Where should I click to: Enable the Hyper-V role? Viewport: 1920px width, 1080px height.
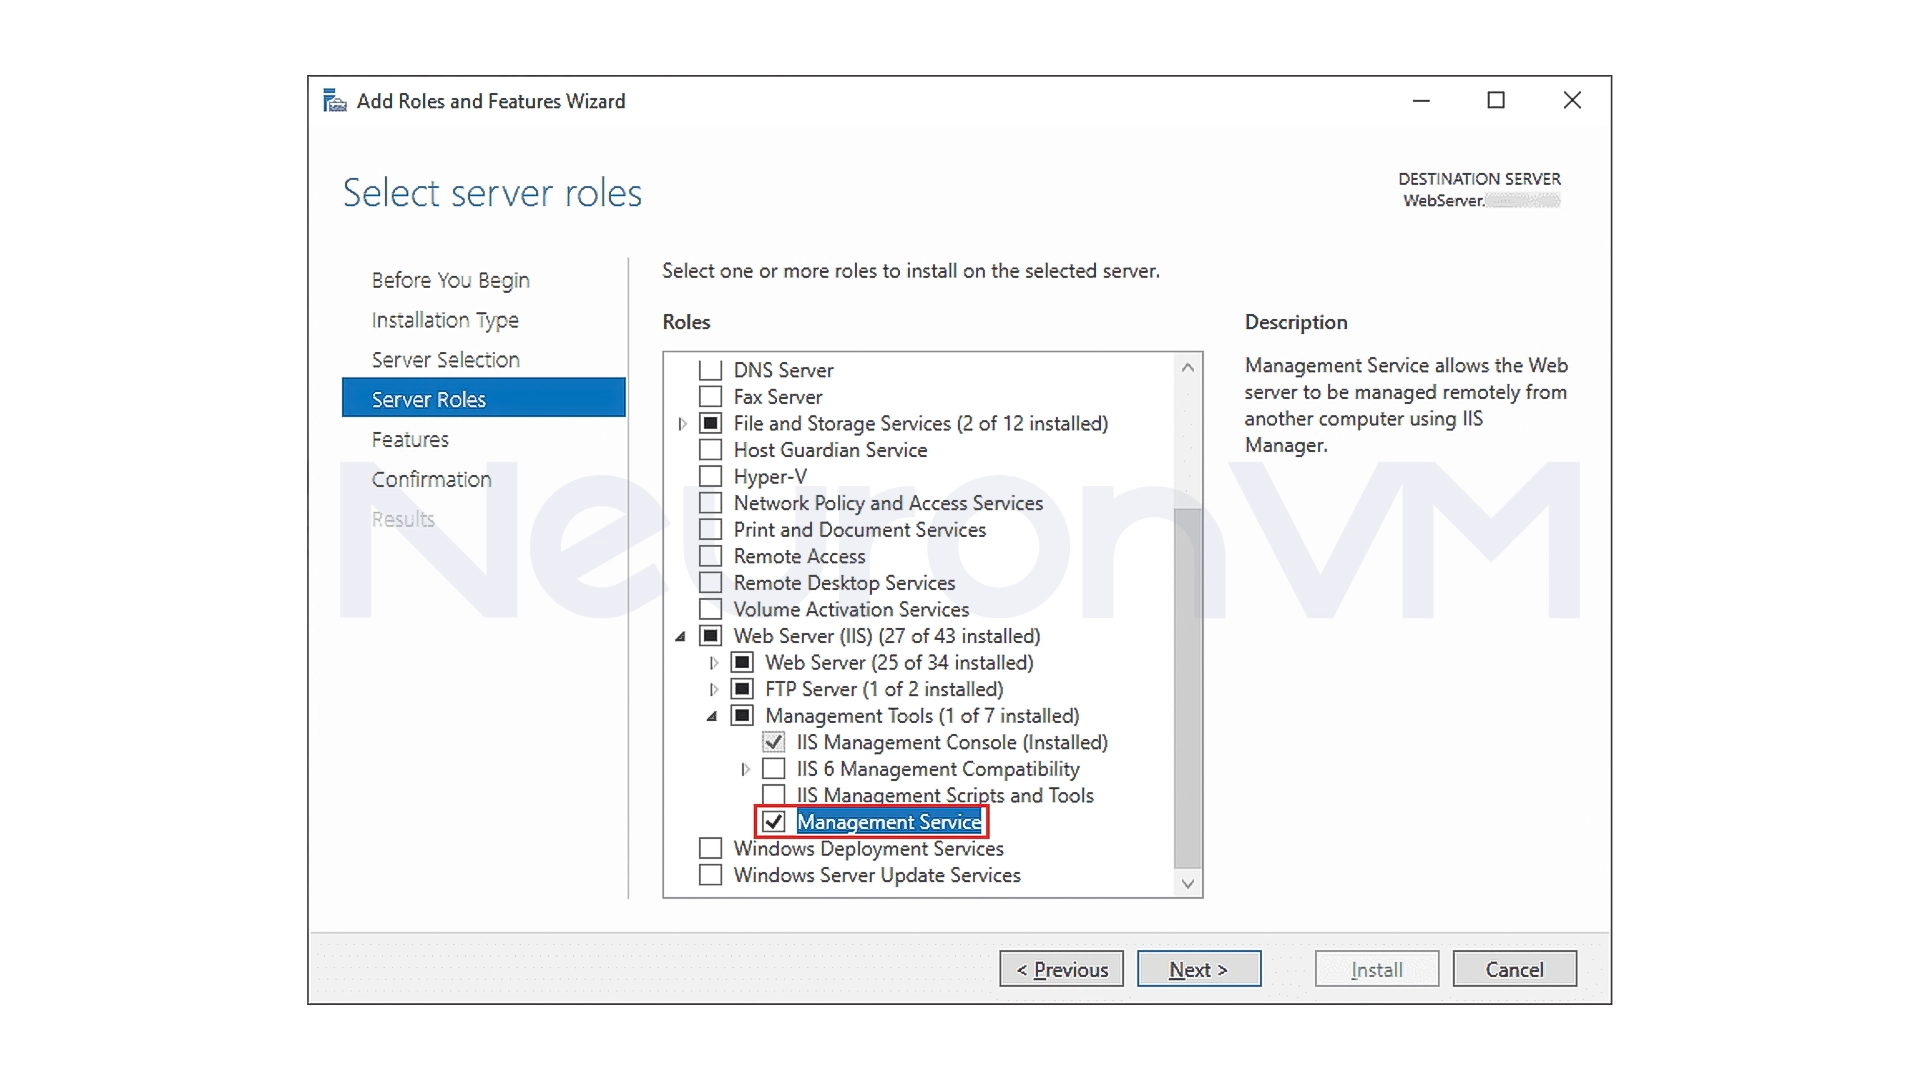coord(711,476)
